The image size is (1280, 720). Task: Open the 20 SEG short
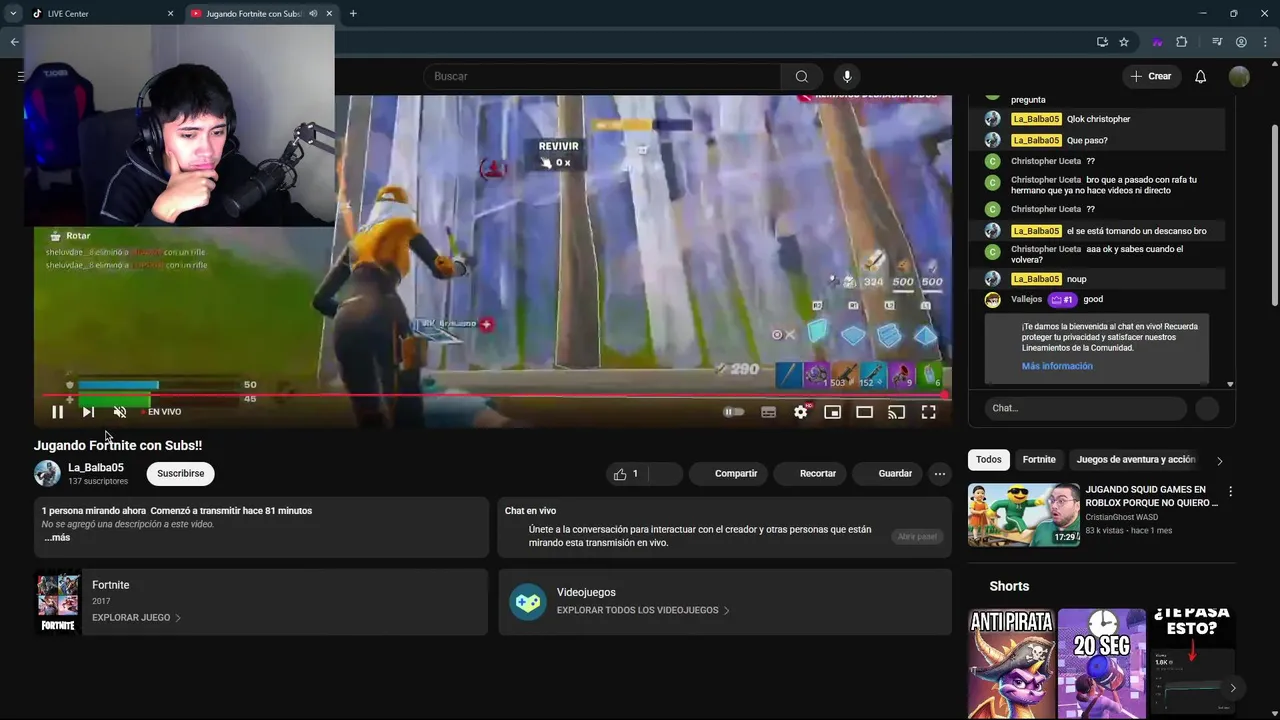click(1101, 663)
